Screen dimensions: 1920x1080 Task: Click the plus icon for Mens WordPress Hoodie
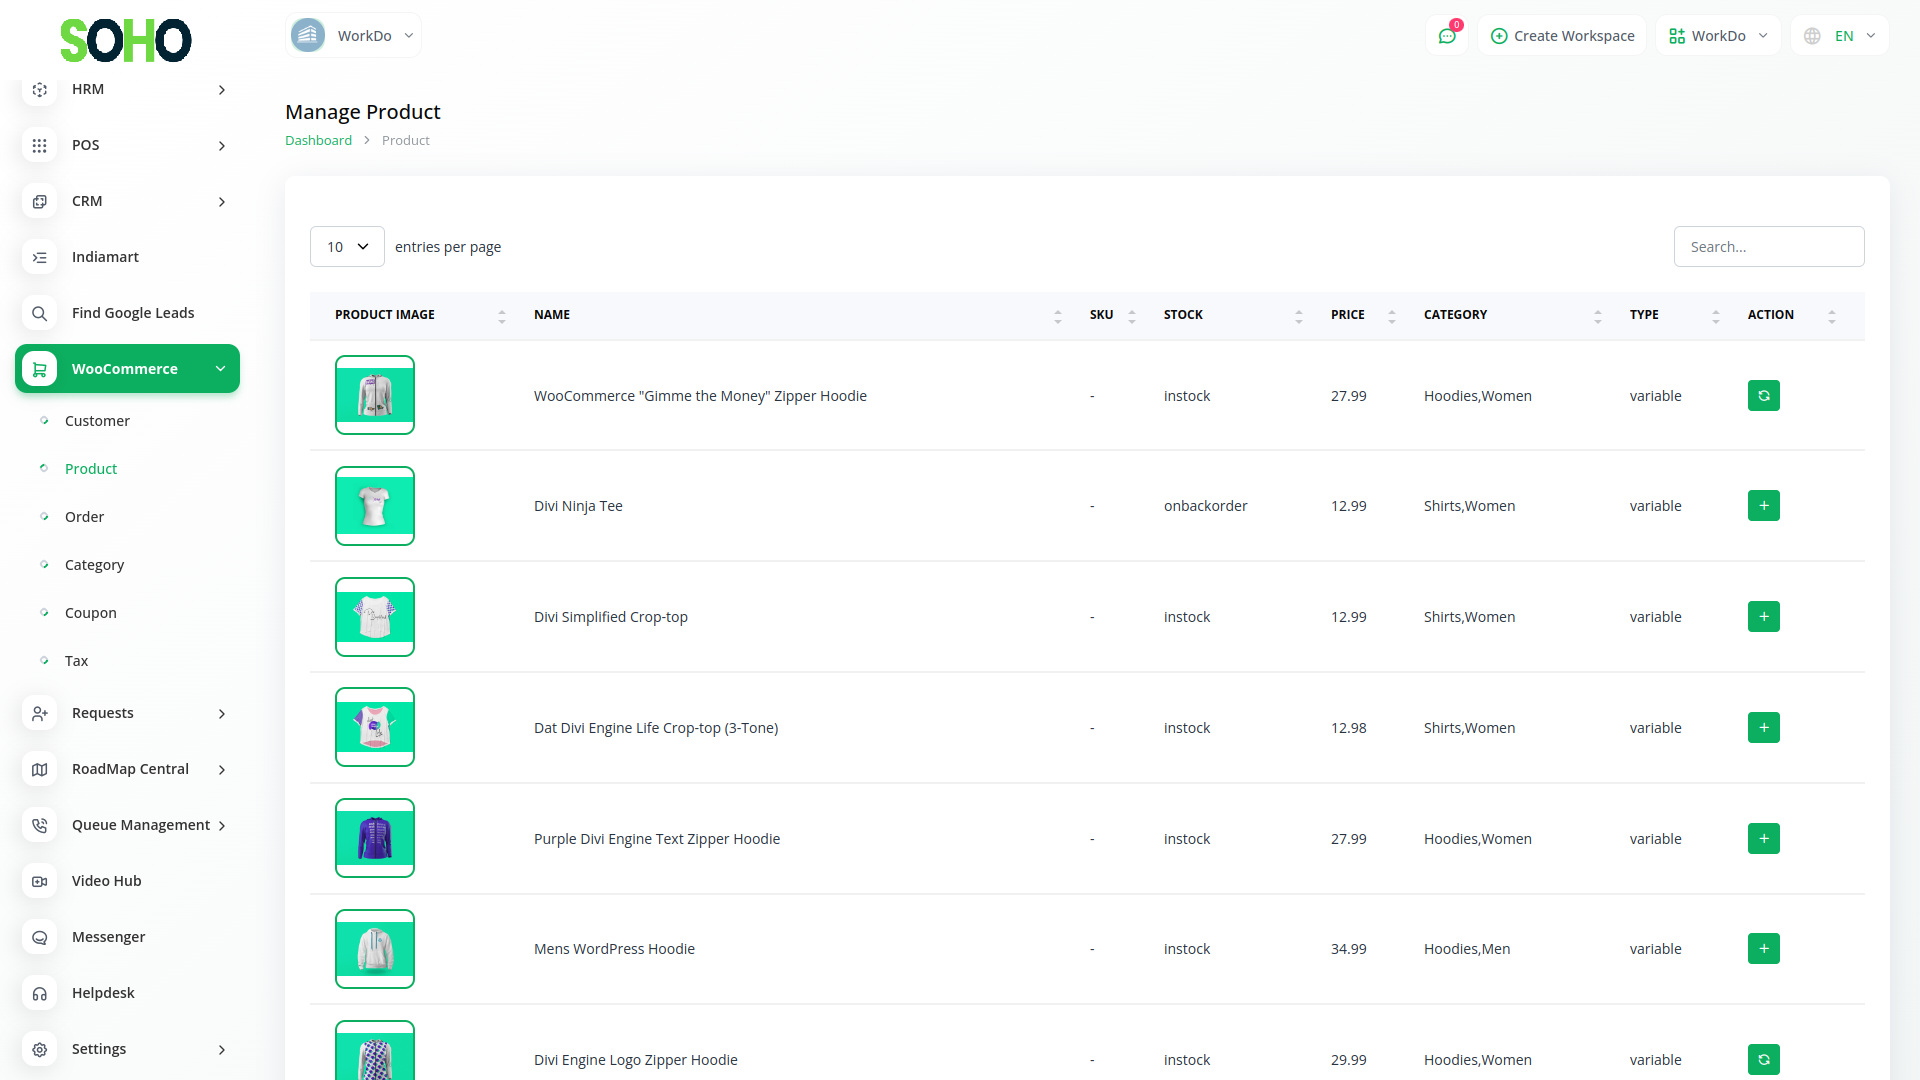tap(1763, 949)
